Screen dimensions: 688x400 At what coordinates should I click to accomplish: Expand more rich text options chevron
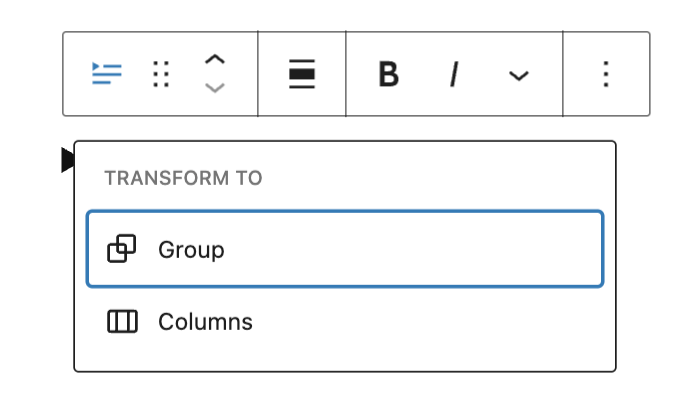click(x=518, y=75)
